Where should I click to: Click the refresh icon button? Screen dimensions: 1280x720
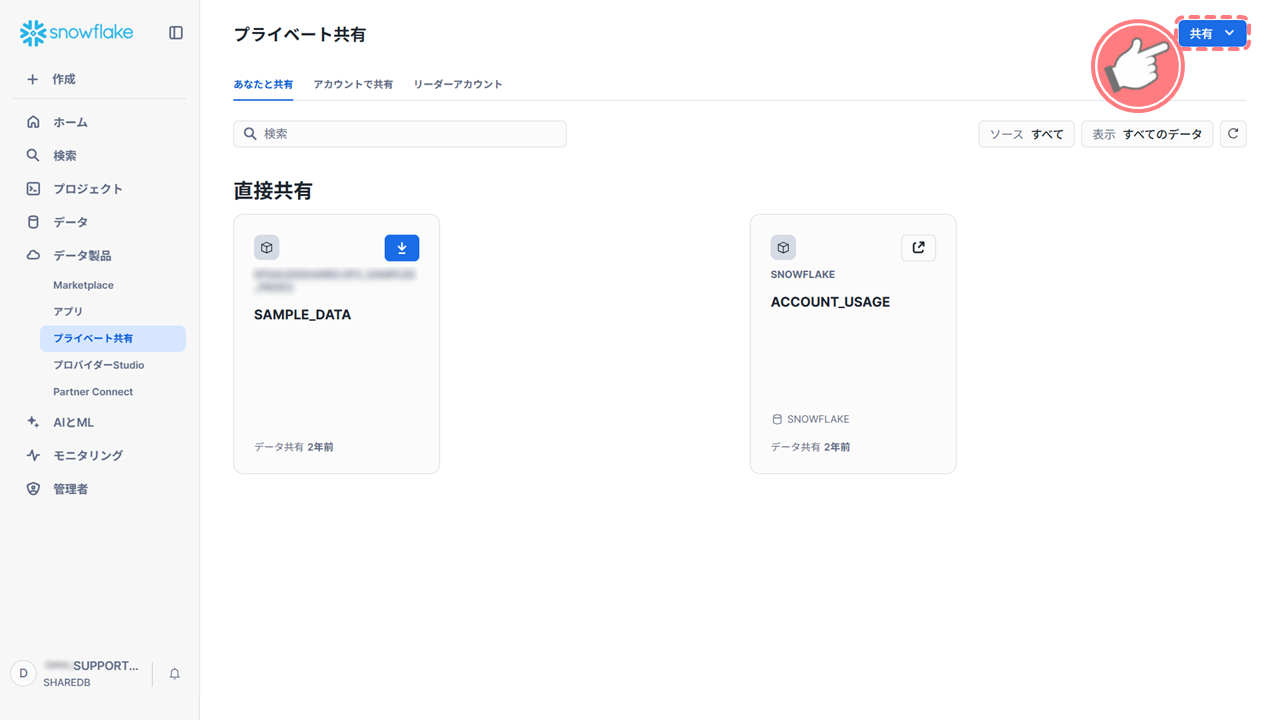[x=1233, y=134]
